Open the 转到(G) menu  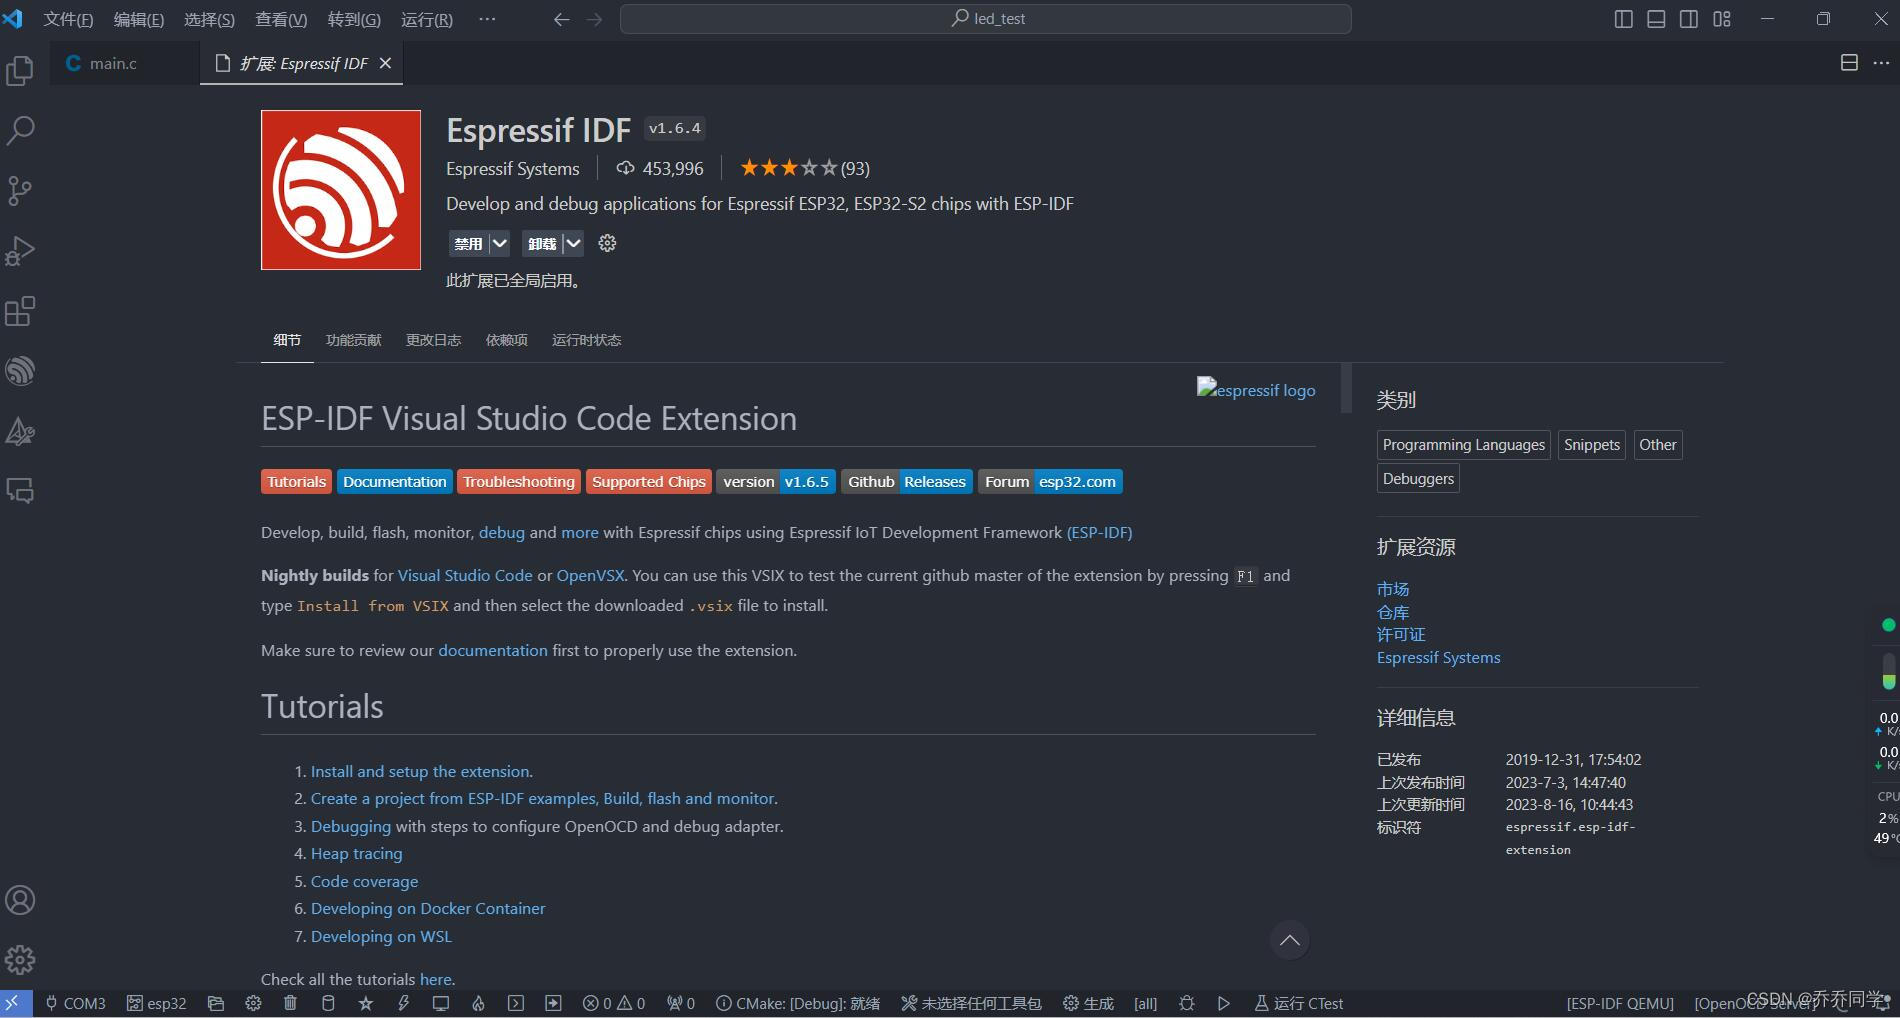pyautogui.click(x=354, y=19)
